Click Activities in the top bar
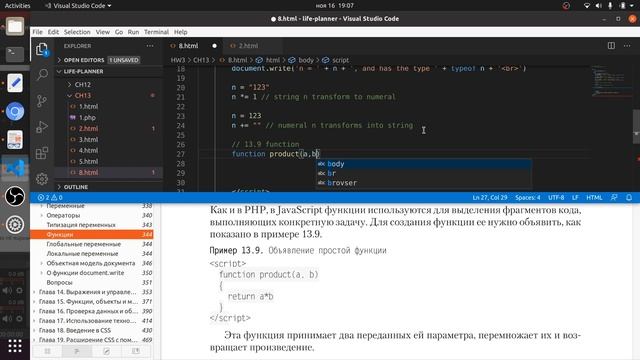Viewport: 640px width, 360px height. click(17, 6)
